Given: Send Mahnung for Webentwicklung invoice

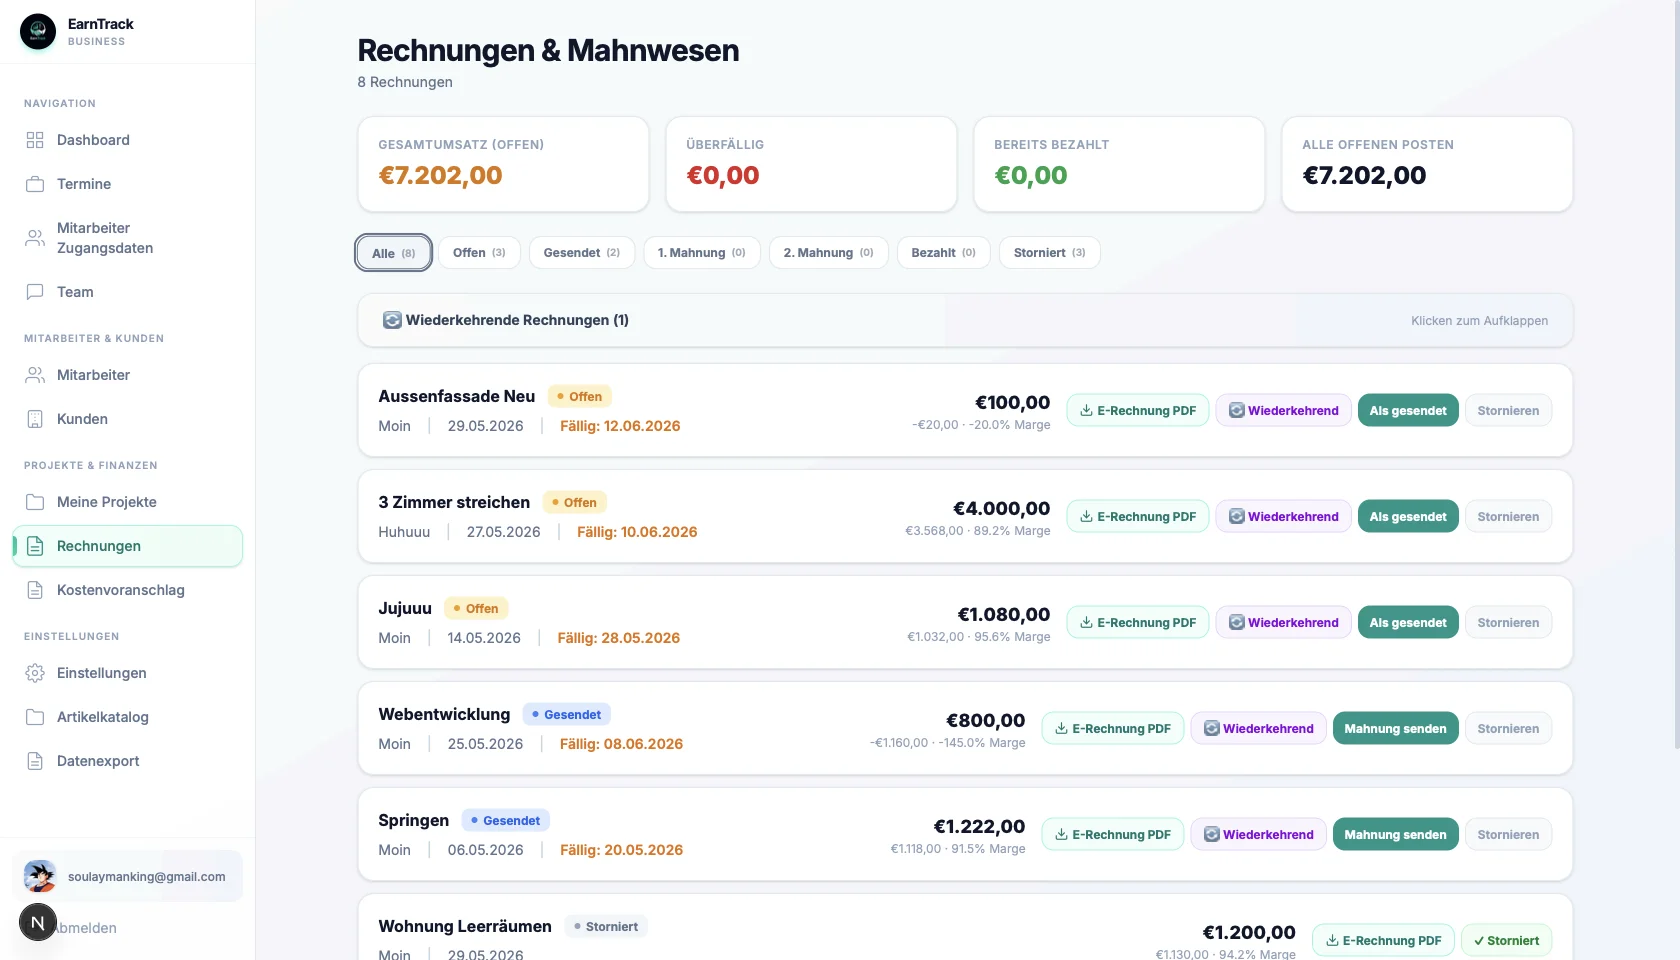Looking at the screenshot, I should tap(1396, 729).
